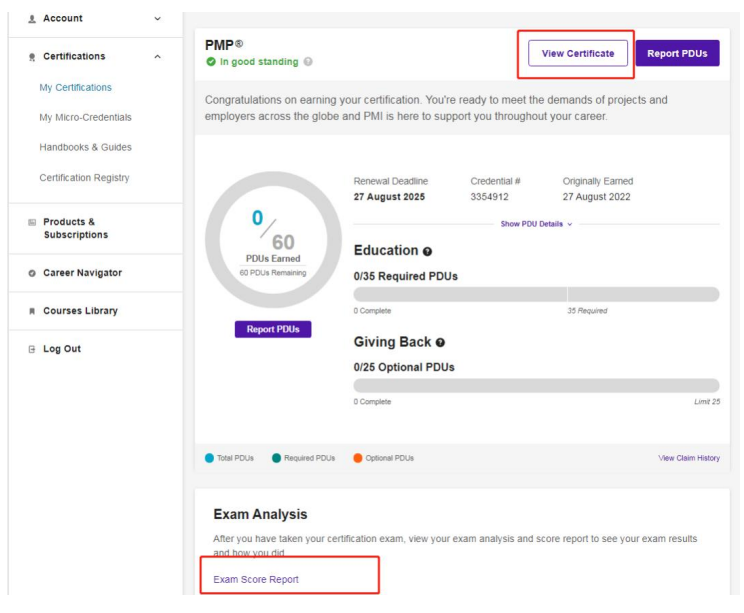Click the green check good-standing icon
This screenshot has height=613, width=744.
[x=211, y=62]
